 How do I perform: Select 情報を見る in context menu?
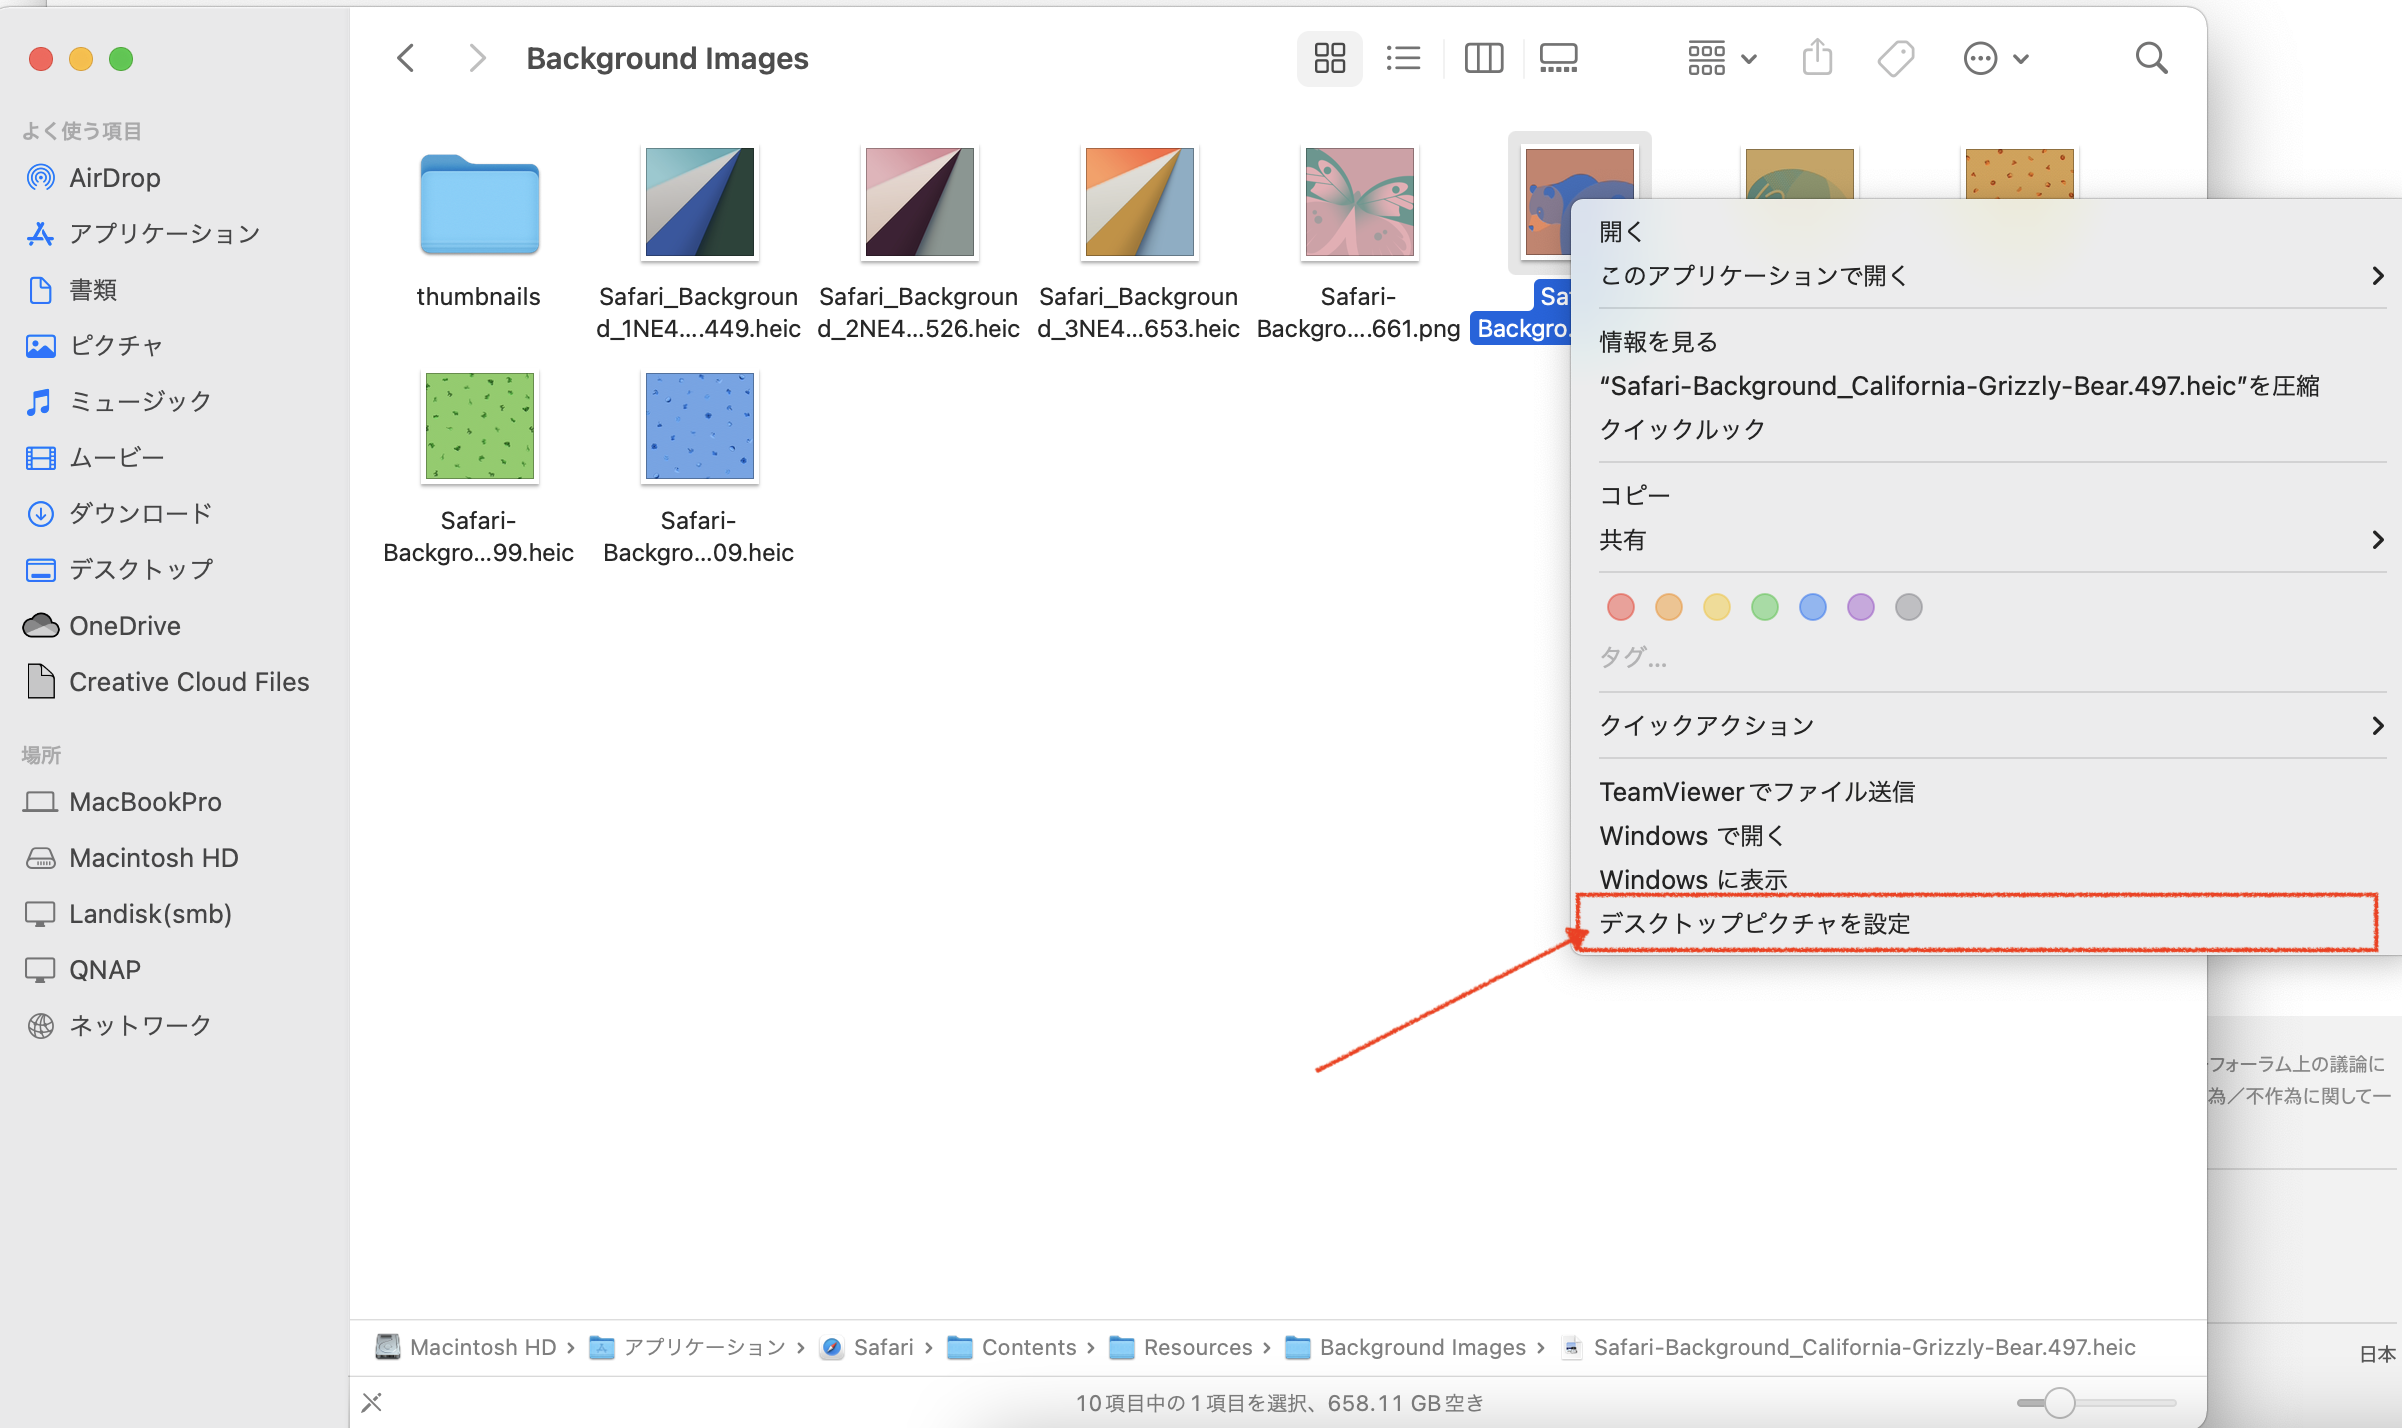point(1658,342)
